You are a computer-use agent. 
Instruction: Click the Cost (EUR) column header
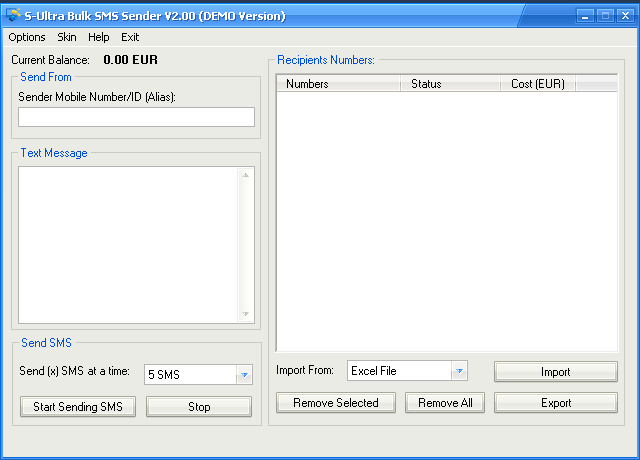pos(537,84)
